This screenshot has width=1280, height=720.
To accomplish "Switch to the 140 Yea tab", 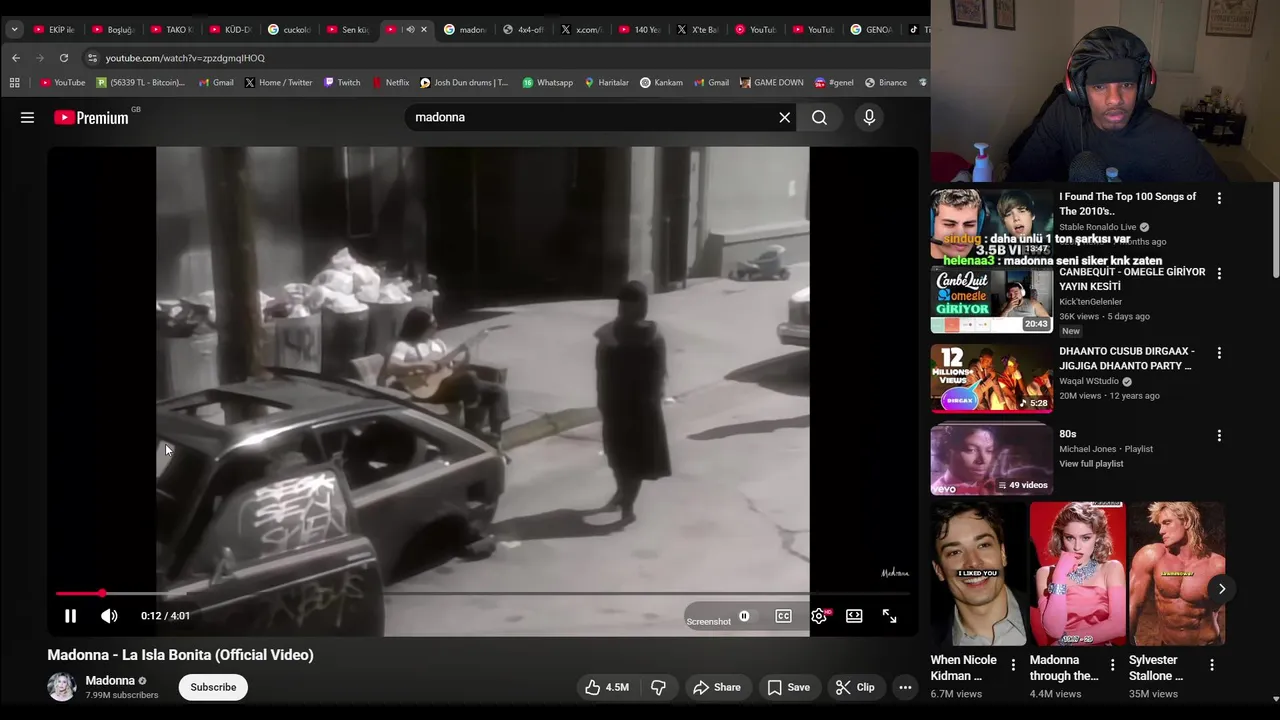I will (x=640, y=30).
